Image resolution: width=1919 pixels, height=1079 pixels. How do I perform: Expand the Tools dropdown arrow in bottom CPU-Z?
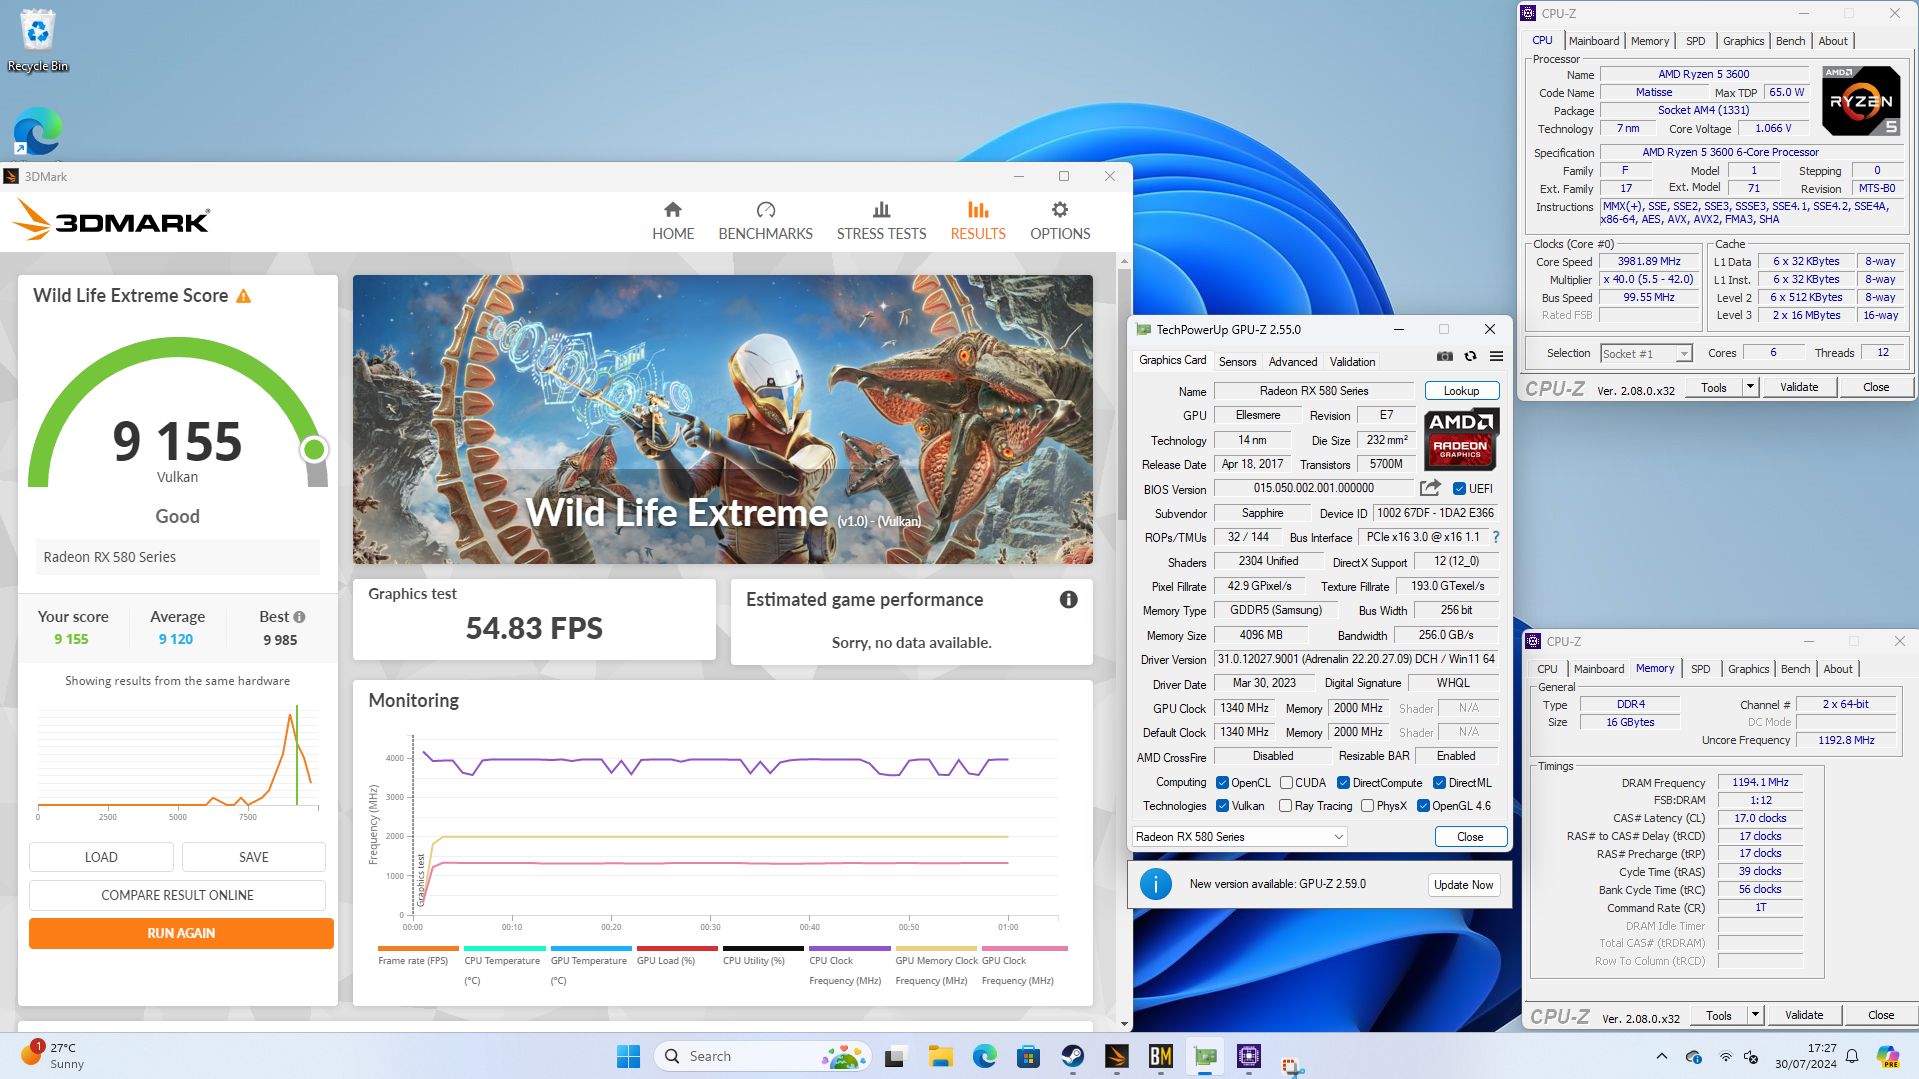pos(1755,1015)
